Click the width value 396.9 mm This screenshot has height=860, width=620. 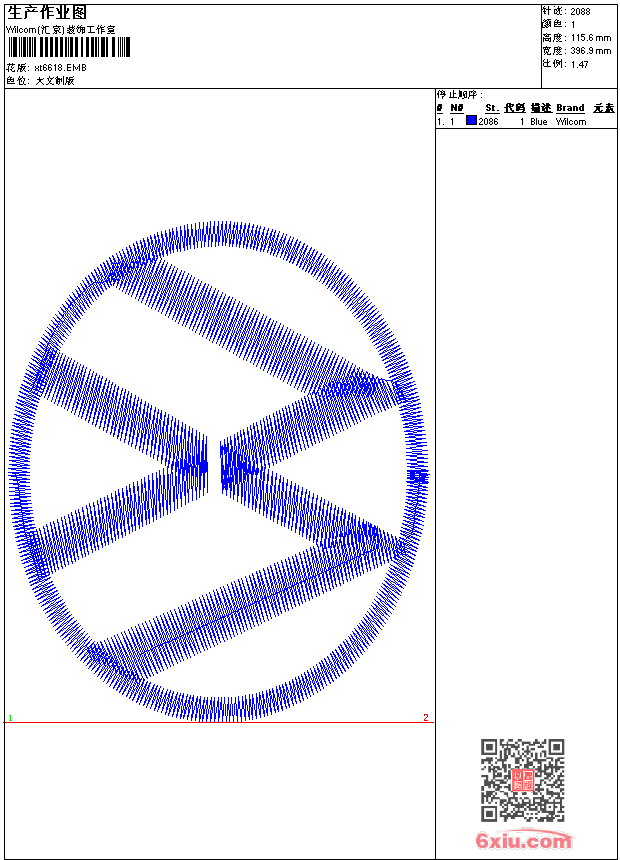(x=590, y=51)
